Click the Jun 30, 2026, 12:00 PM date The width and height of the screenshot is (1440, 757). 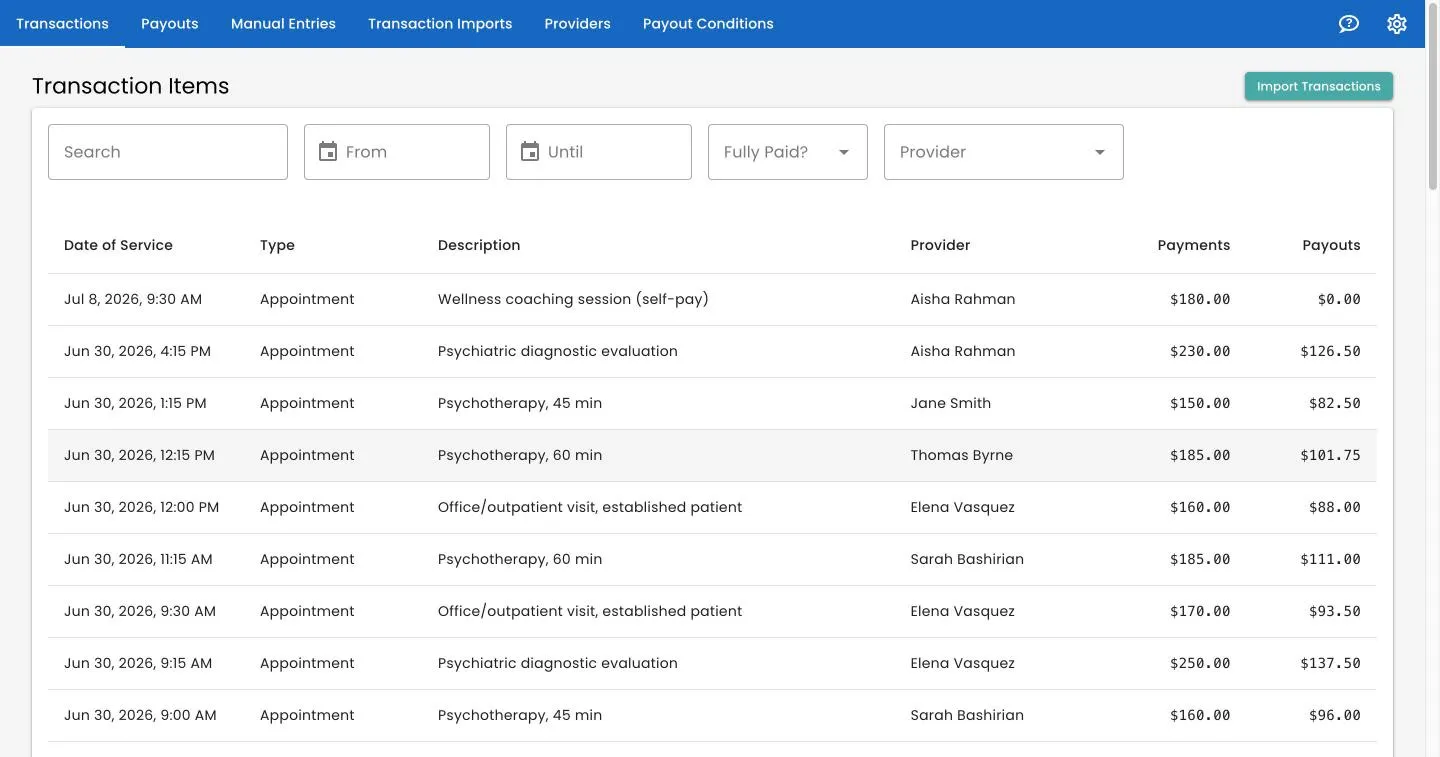click(141, 507)
